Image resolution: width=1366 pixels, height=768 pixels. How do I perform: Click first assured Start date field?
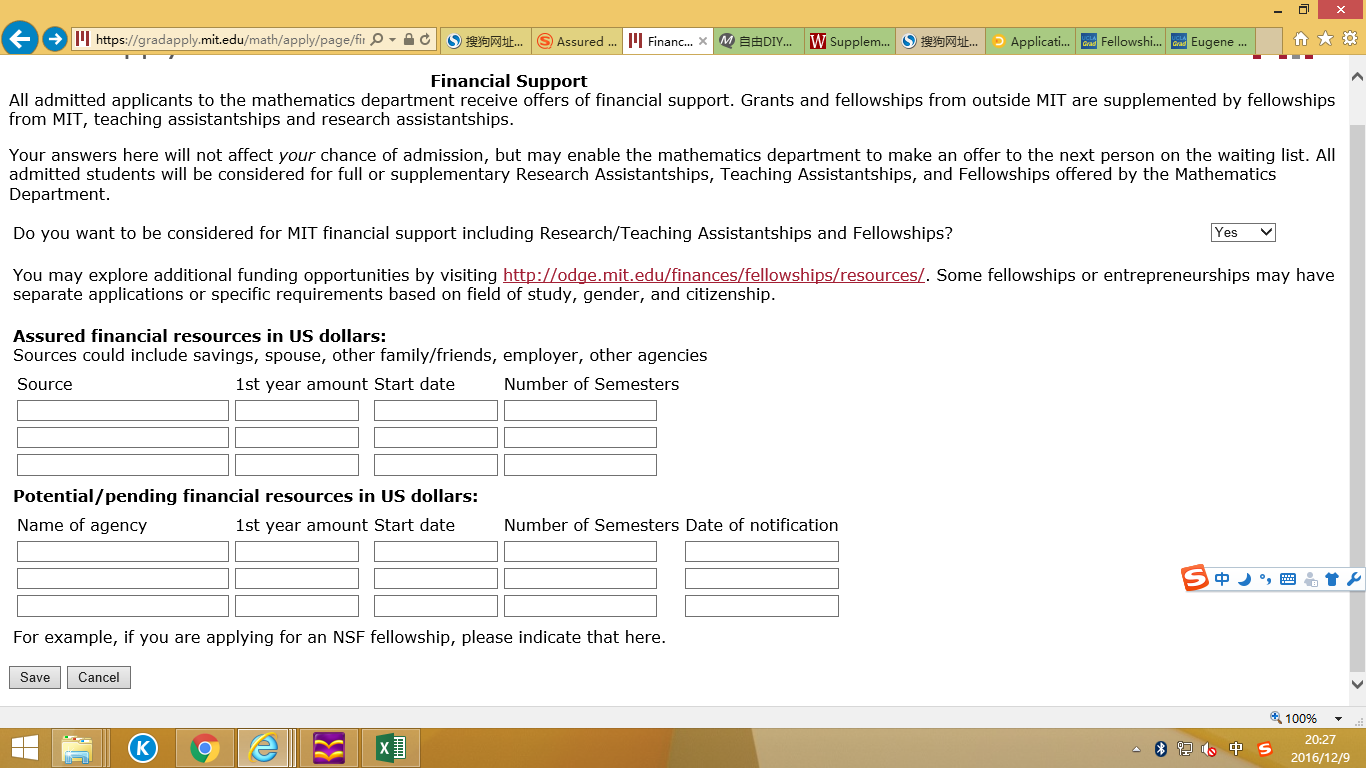[436, 410]
